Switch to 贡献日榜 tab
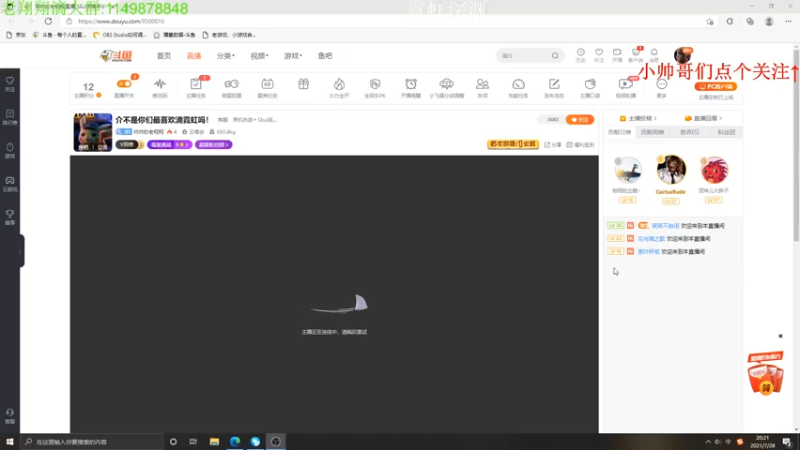 click(619, 132)
